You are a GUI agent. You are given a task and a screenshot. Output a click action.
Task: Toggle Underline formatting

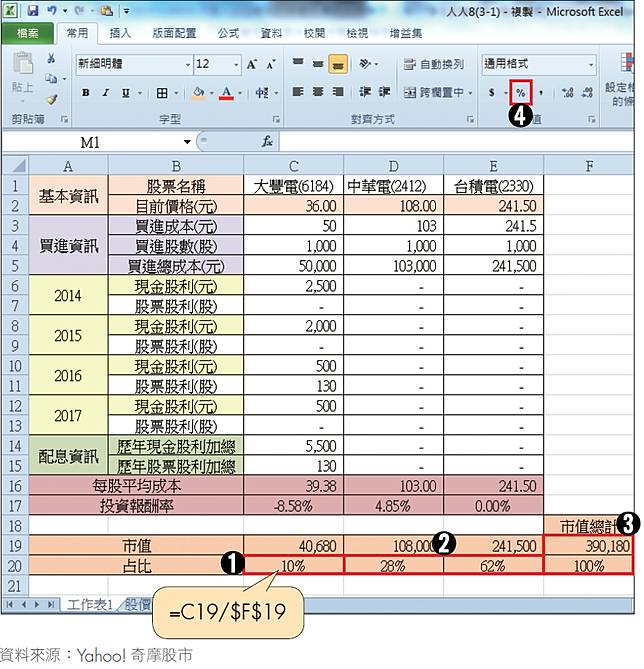tap(125, 93)
